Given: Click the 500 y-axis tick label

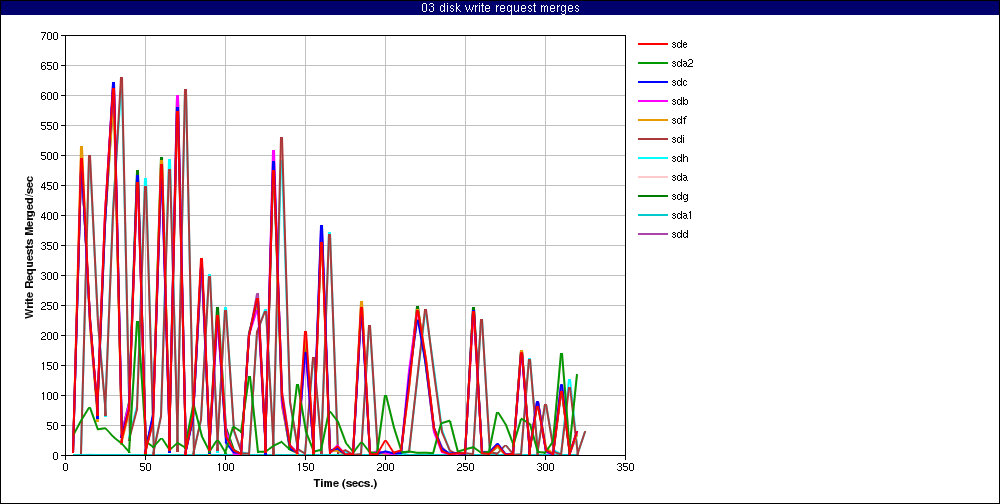Looking at the screenshot, I should click(x=52, y=156).
